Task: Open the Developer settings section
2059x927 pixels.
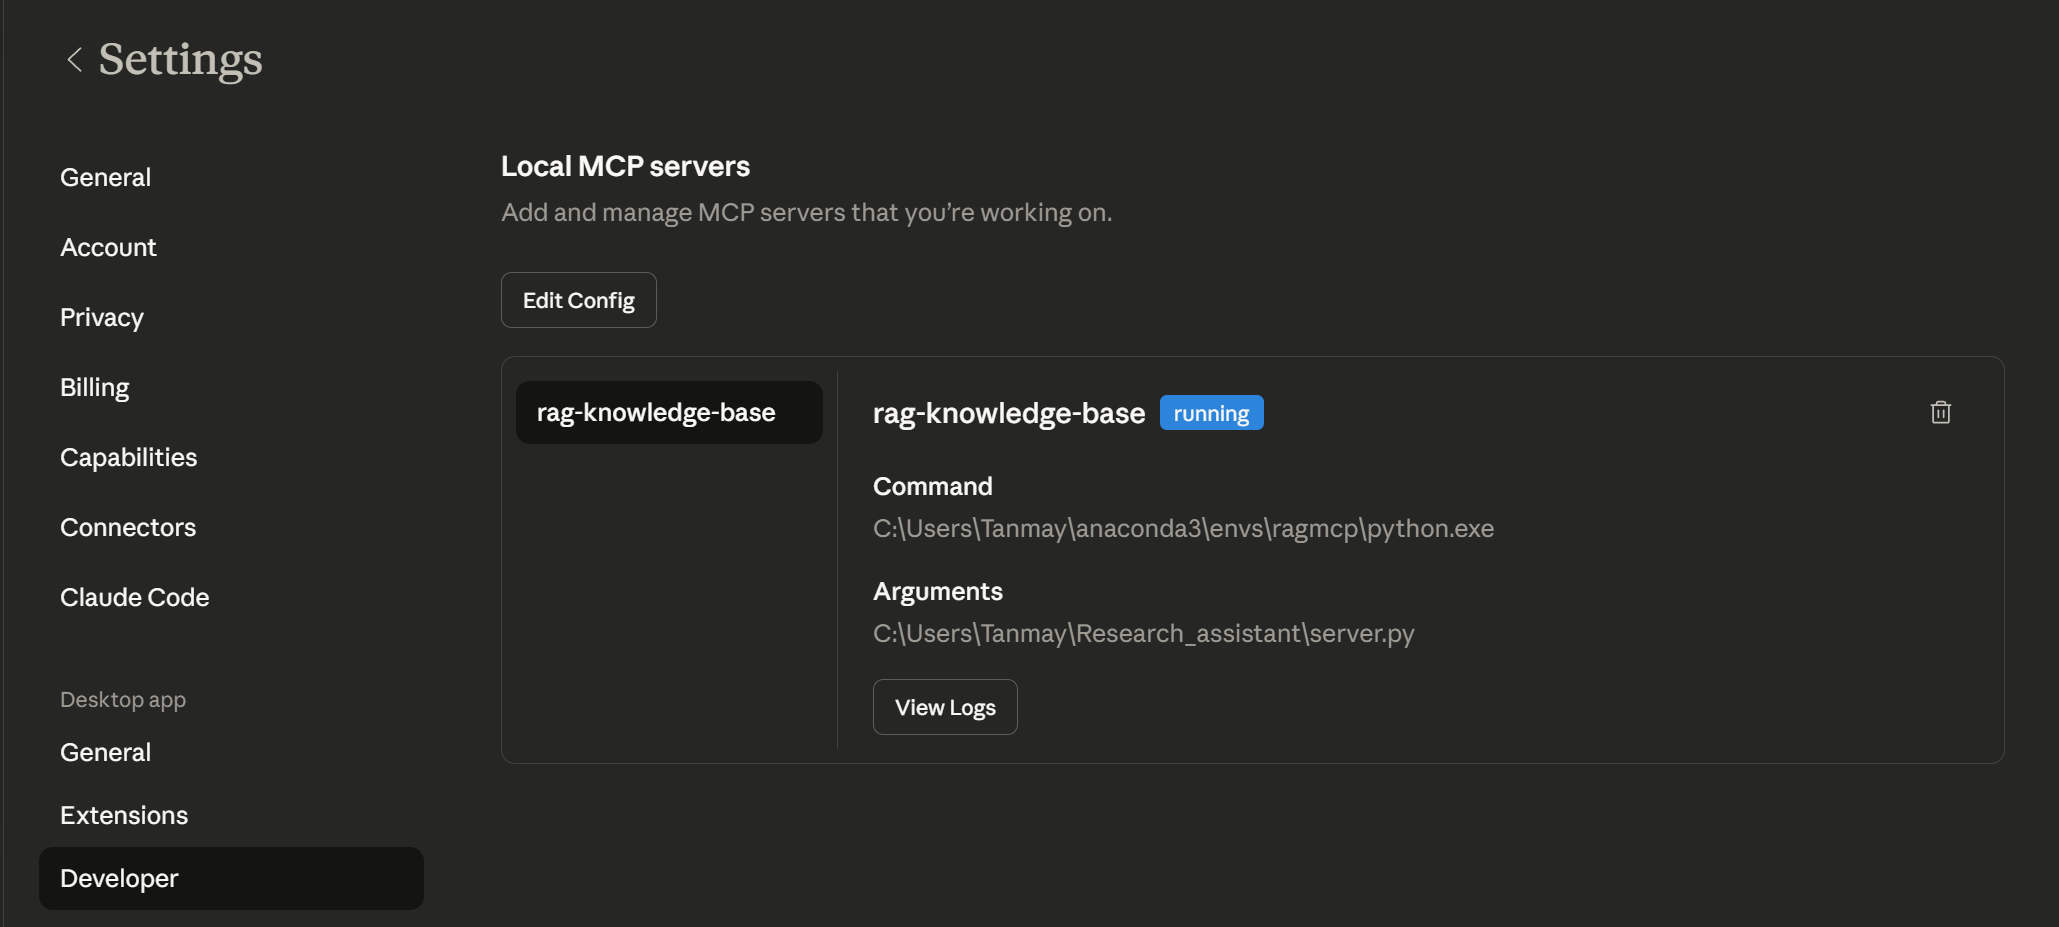Action: point(118,878)
